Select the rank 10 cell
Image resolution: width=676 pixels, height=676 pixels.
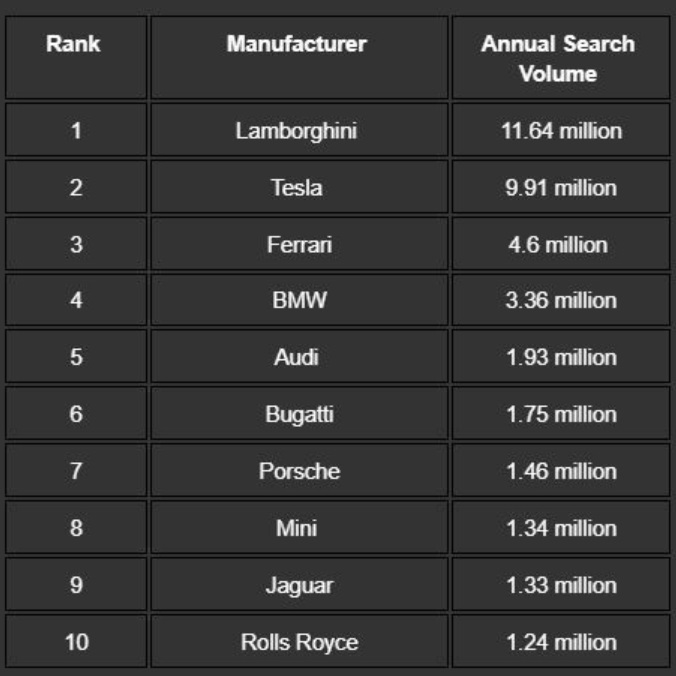[x=76, y=642]
